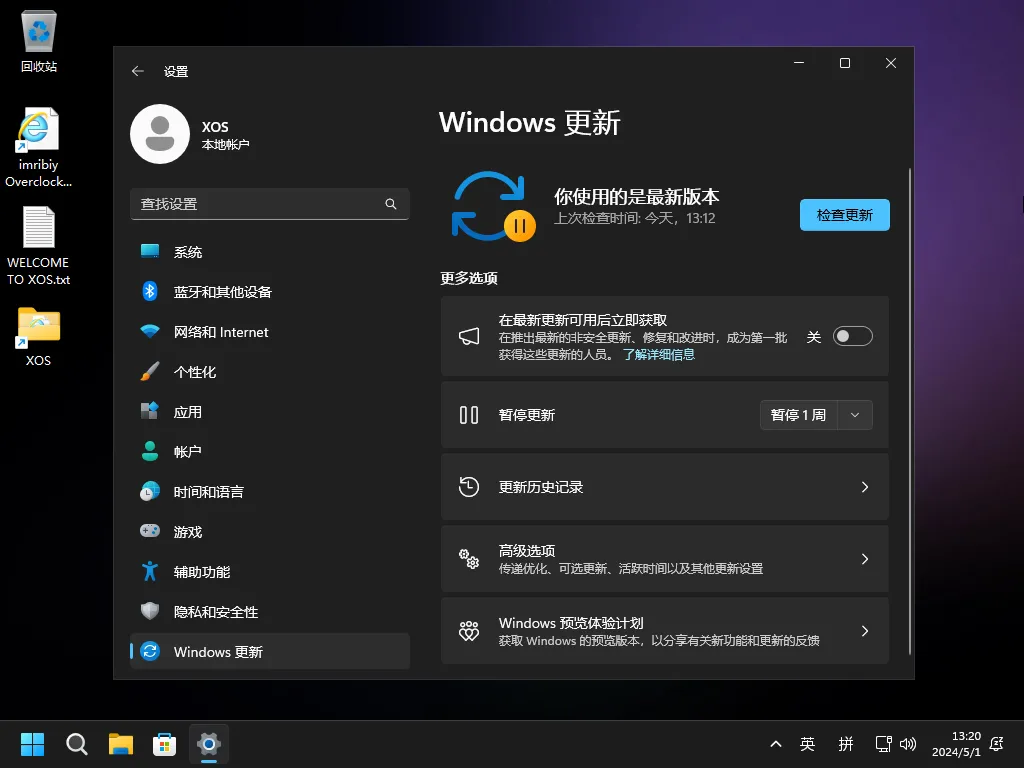This screenshot has height=768, width=1024.
Task: Click the 检查更新 button
Action: [844, 215]
